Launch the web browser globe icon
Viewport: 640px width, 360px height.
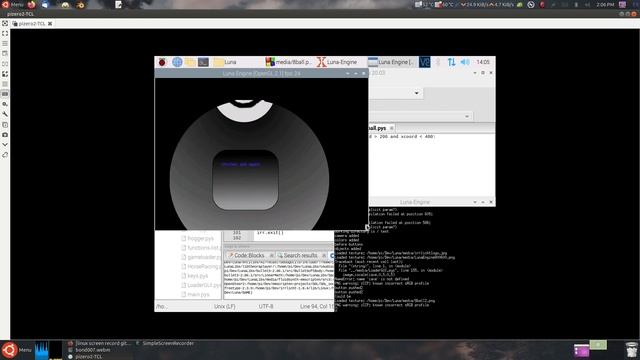pyautogui.click(x=177, y=62)
